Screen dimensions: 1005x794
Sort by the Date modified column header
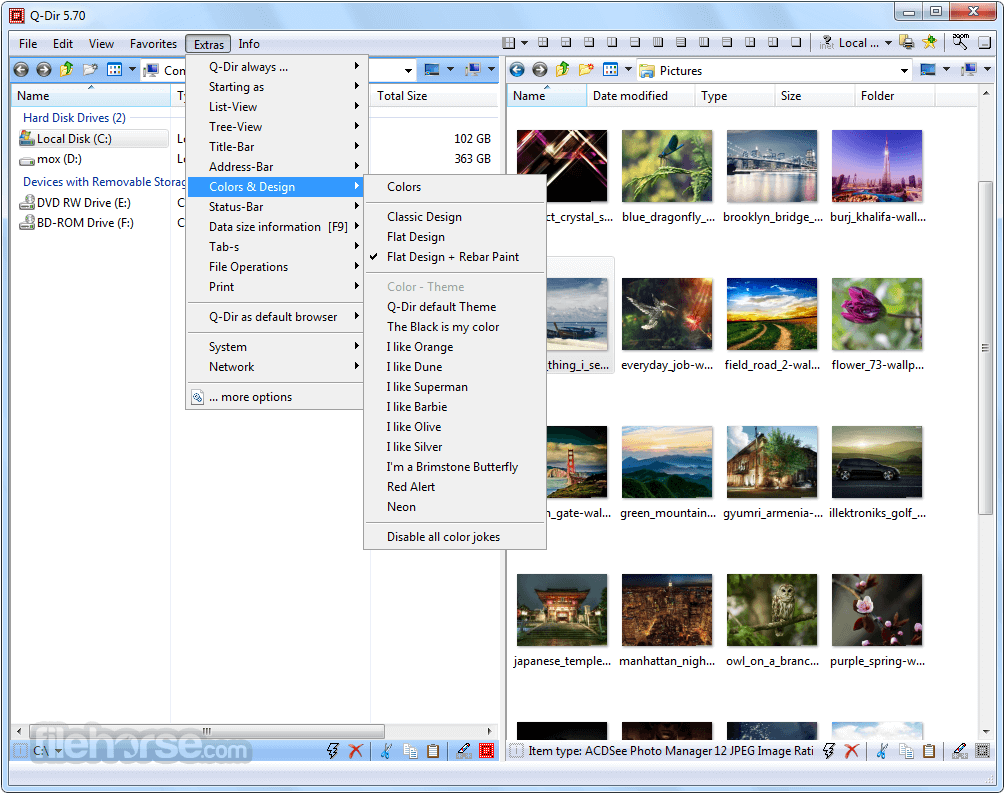pos(640,95)
